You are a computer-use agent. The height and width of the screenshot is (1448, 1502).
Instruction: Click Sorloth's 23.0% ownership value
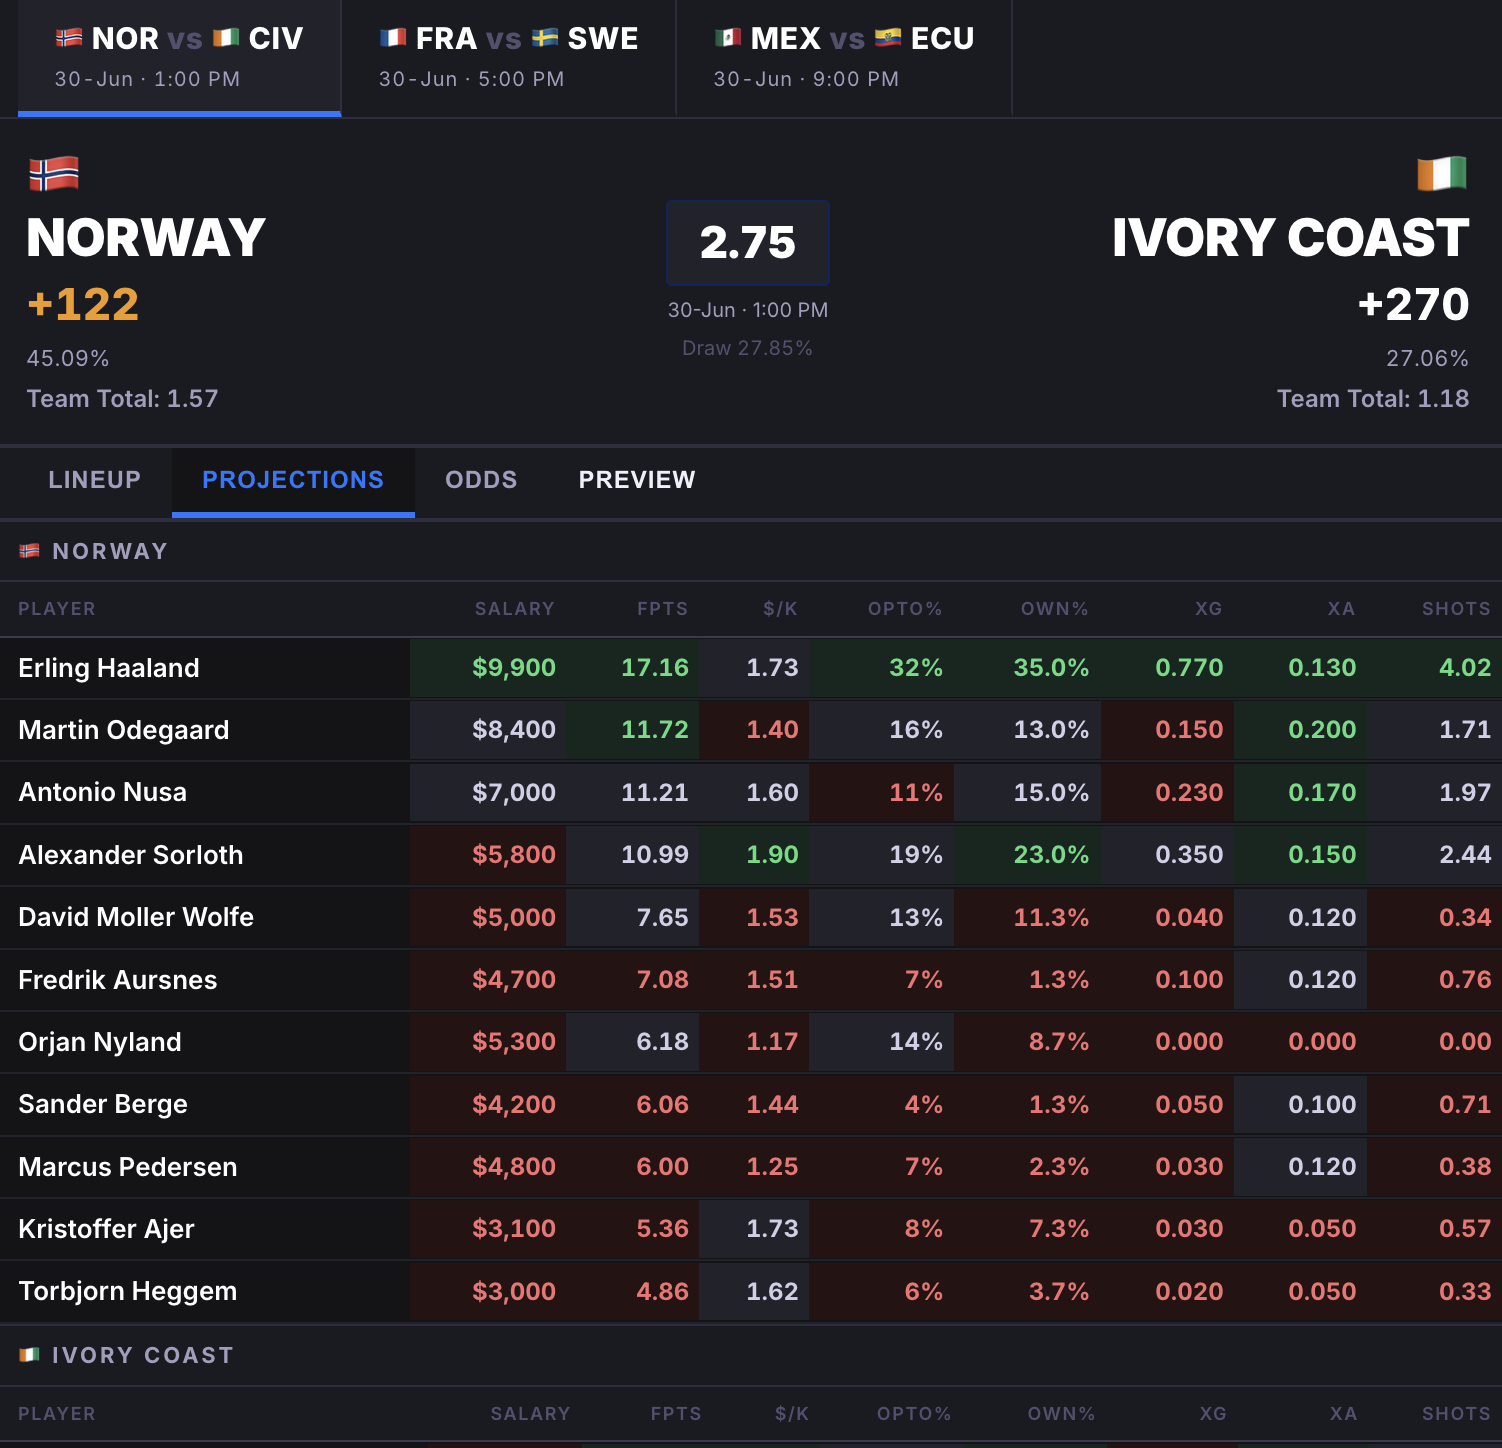[x=1051, y=855]
